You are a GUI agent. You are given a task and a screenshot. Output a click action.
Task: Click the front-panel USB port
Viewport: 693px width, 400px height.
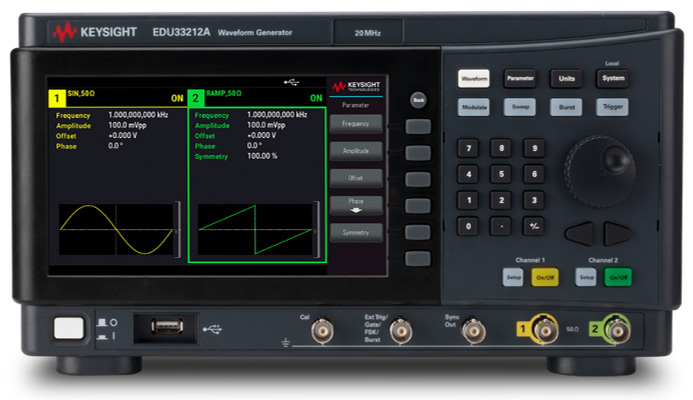(x=167, y=327)
